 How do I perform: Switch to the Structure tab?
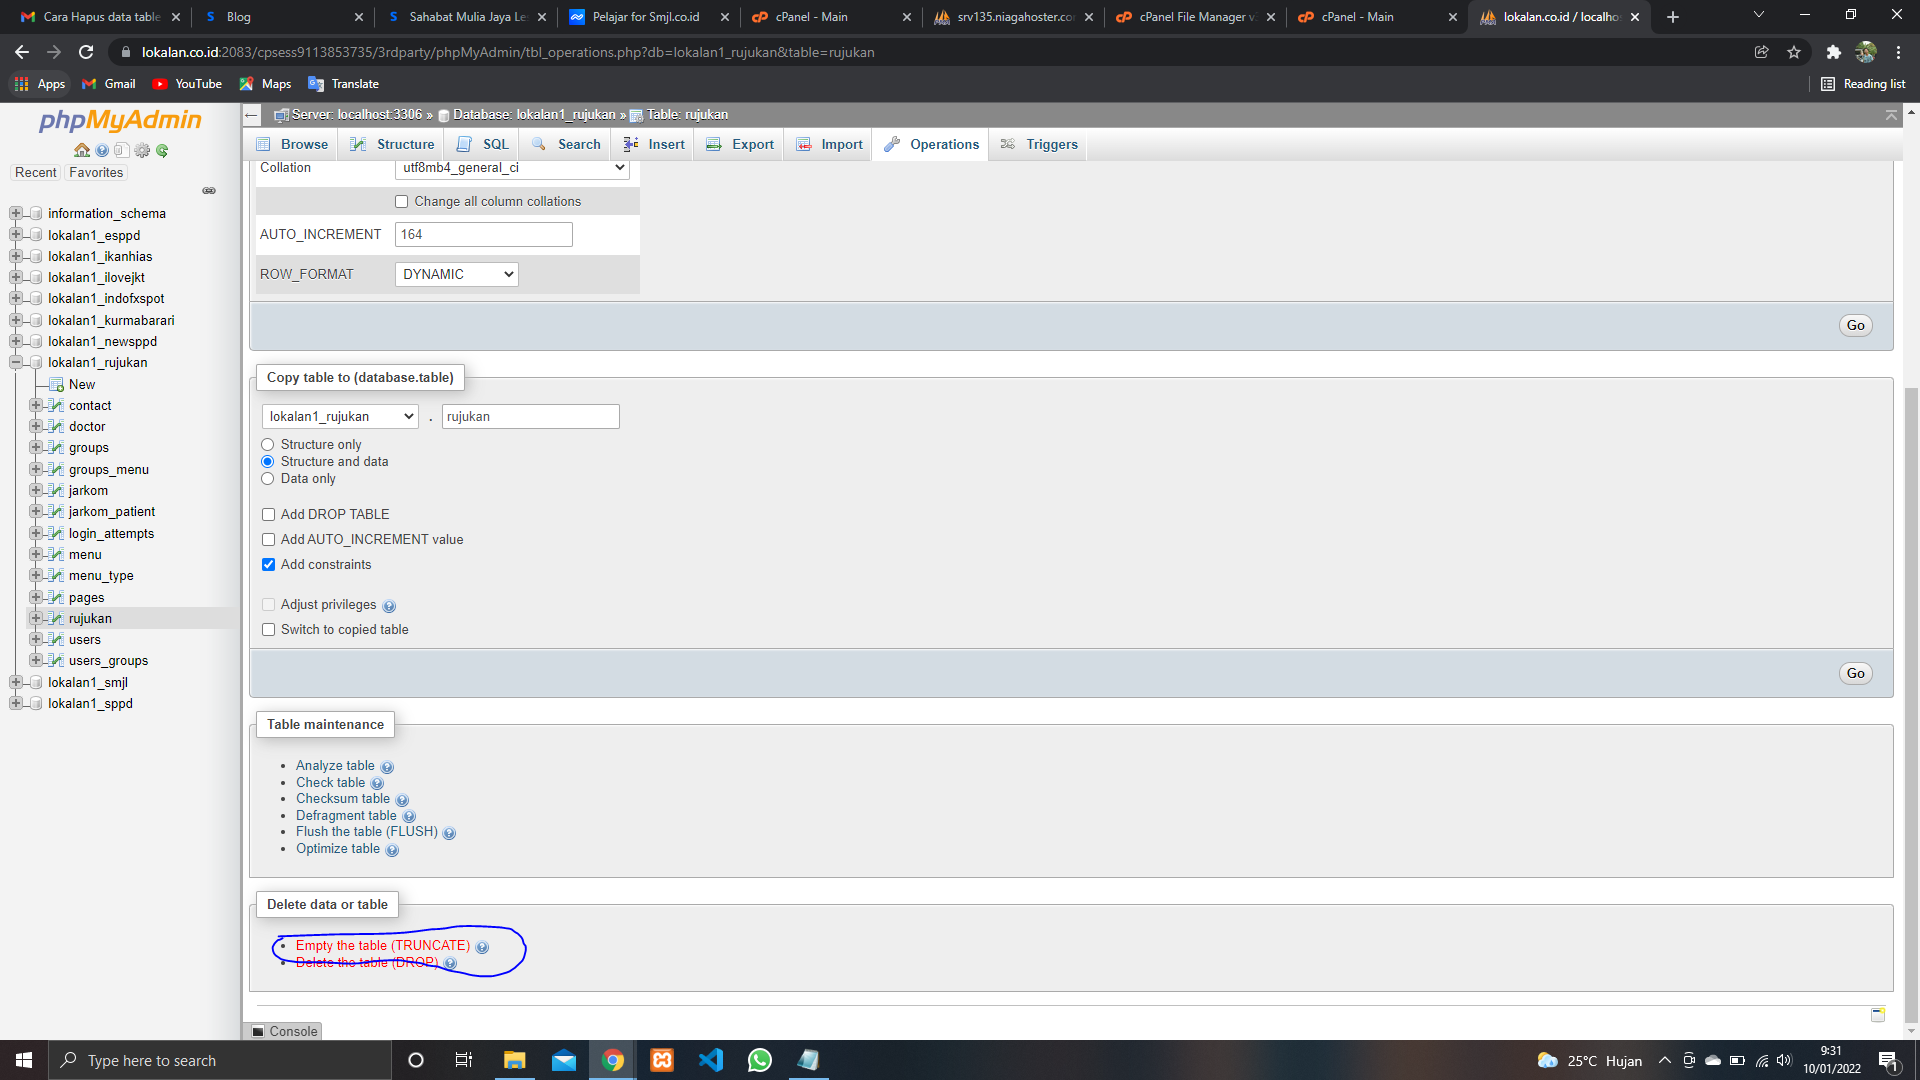393,144
